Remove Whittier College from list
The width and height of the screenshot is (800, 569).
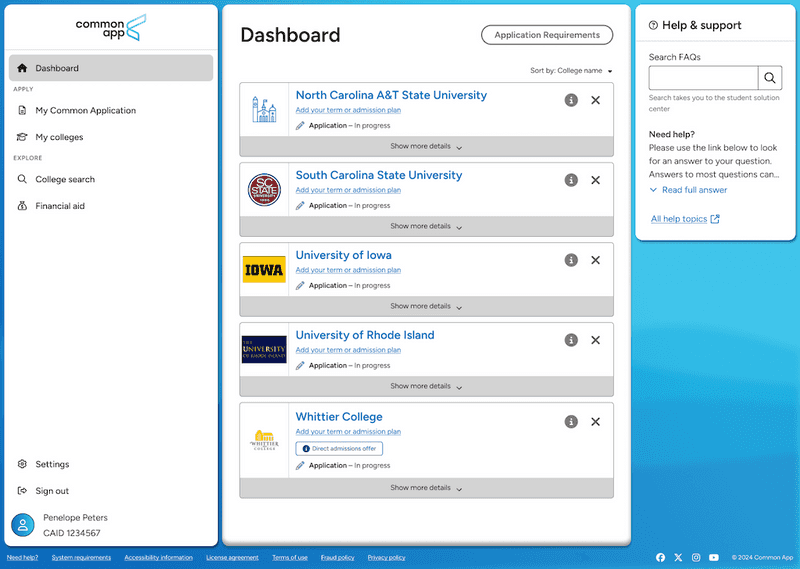click(x=595, y=422)
